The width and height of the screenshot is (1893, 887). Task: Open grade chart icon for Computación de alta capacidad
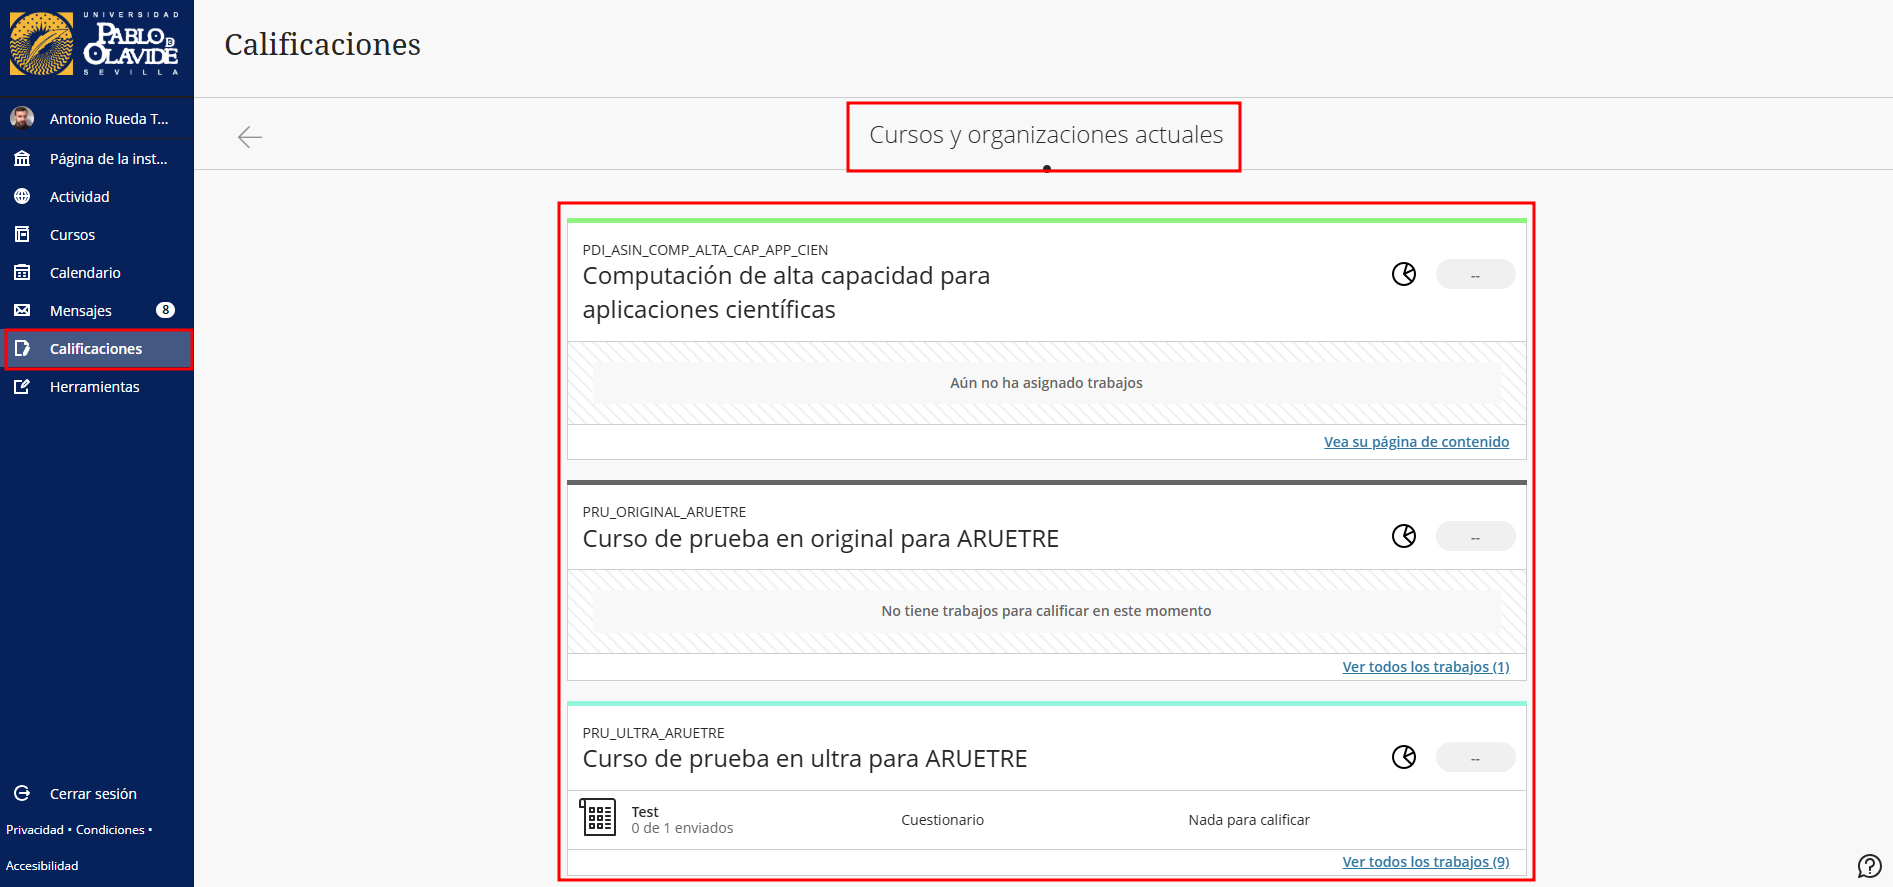pyautogui.click(x=1404, y=274)
